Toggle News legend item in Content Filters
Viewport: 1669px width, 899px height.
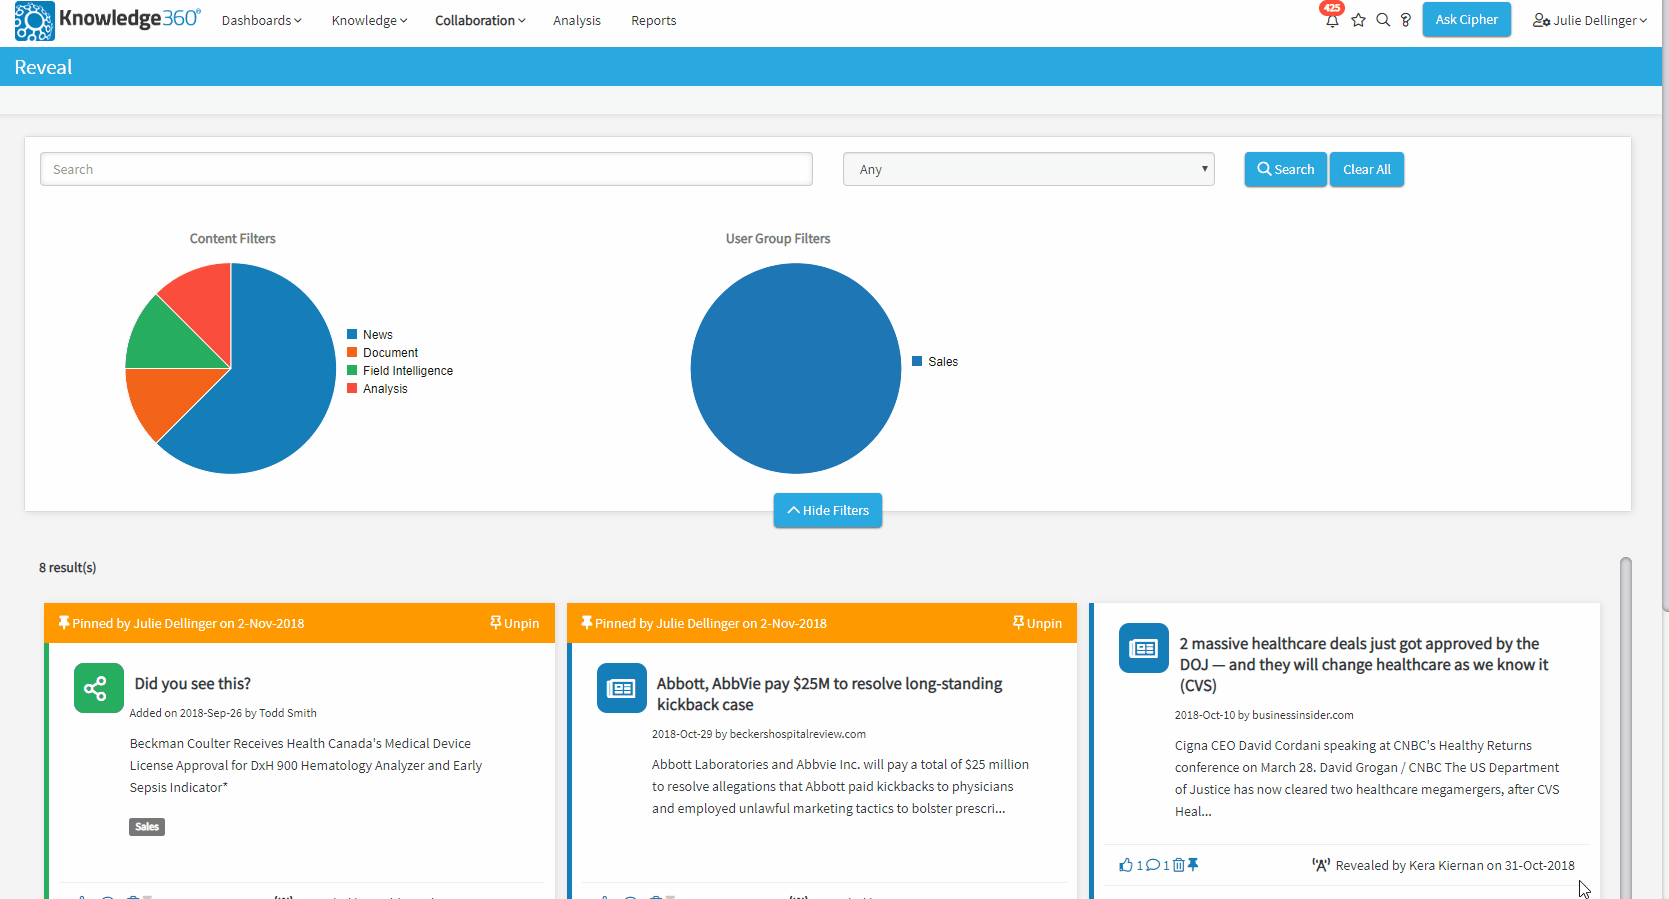click(370, 335)
